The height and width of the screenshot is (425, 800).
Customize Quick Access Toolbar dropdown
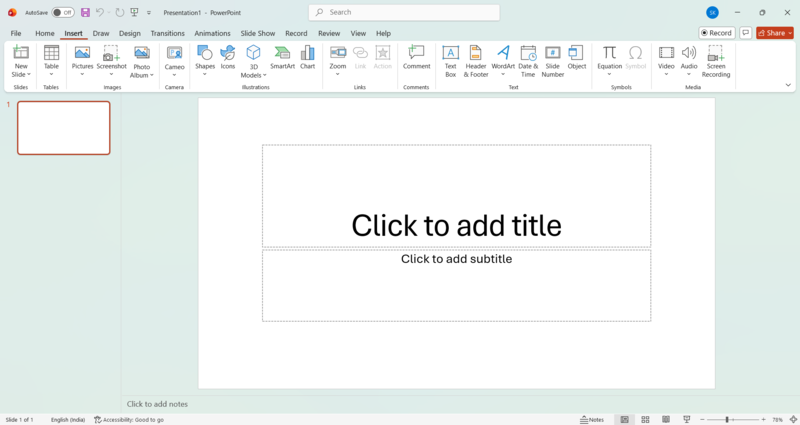pos(149,12)
